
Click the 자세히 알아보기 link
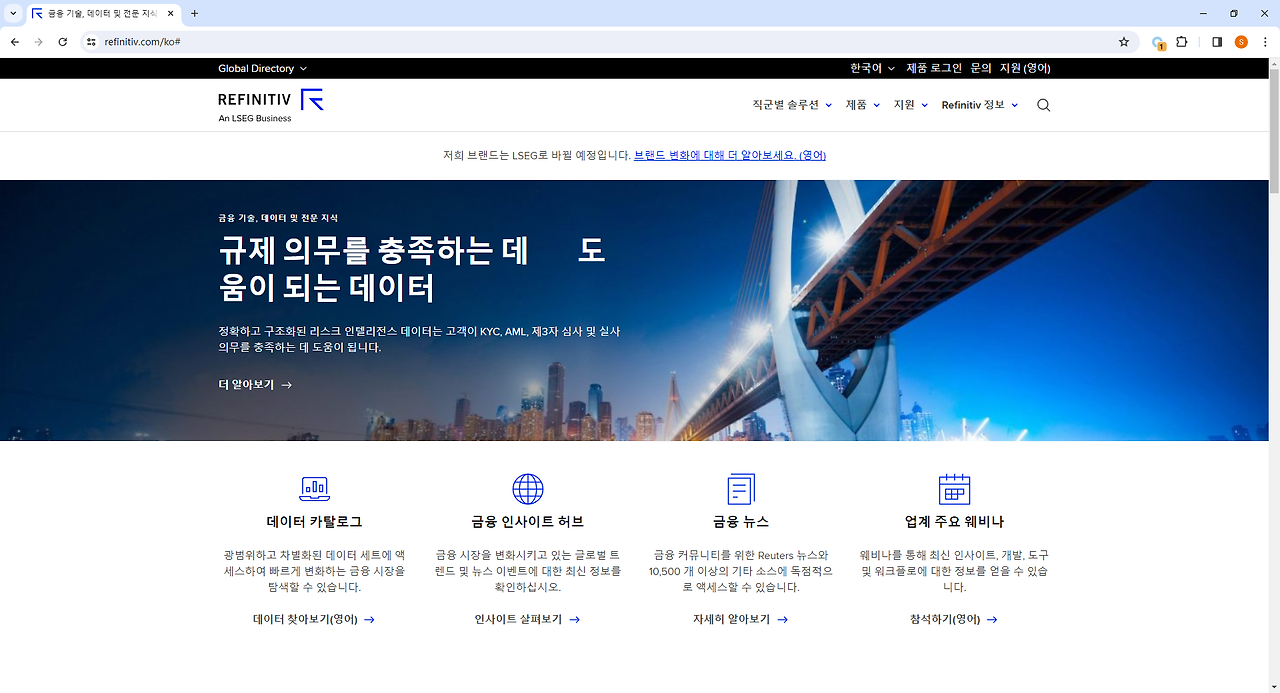pyautogui.click(x=741, y=619)
